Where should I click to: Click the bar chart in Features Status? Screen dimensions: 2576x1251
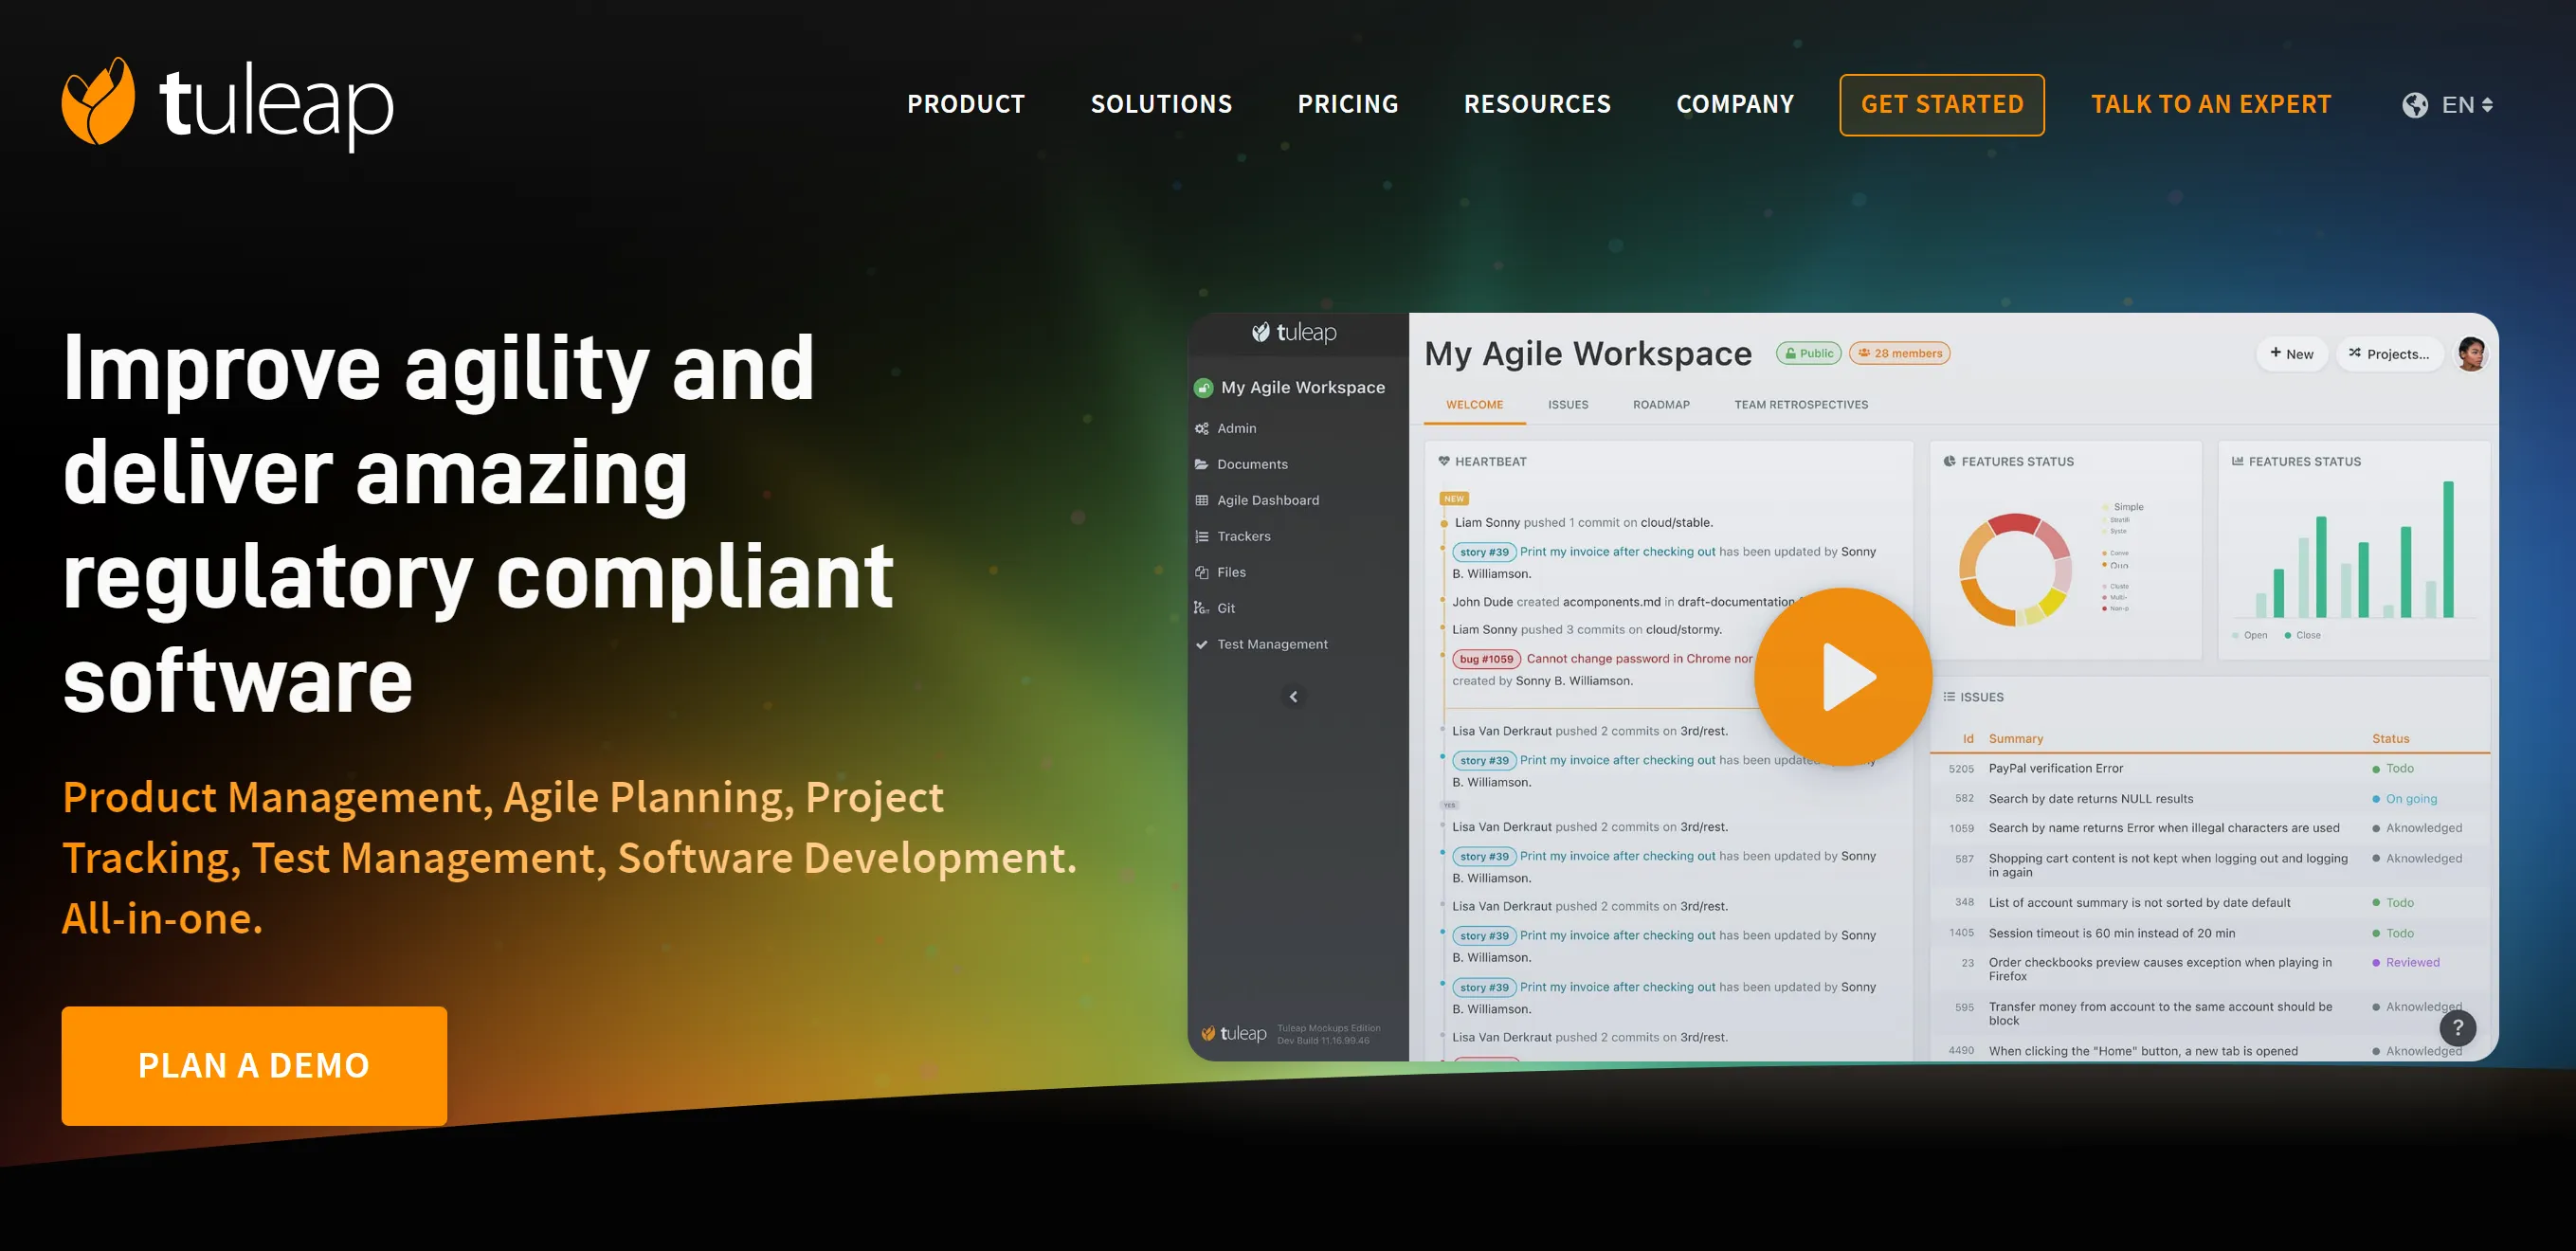coord(2354,550)
